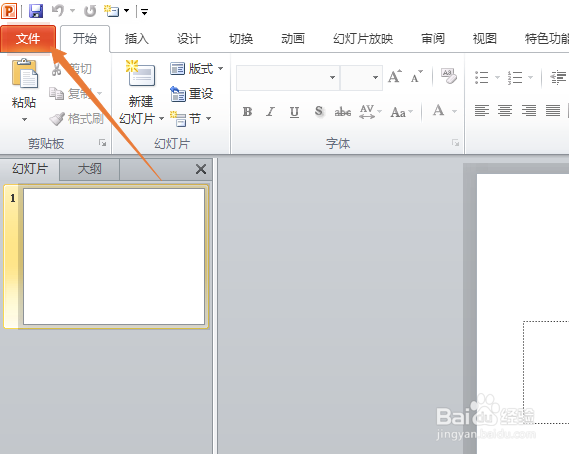The width and height of the screenshot is (569, 454).
Task: Open the 切换 transitions tab
Action: (x=241, y=38)
